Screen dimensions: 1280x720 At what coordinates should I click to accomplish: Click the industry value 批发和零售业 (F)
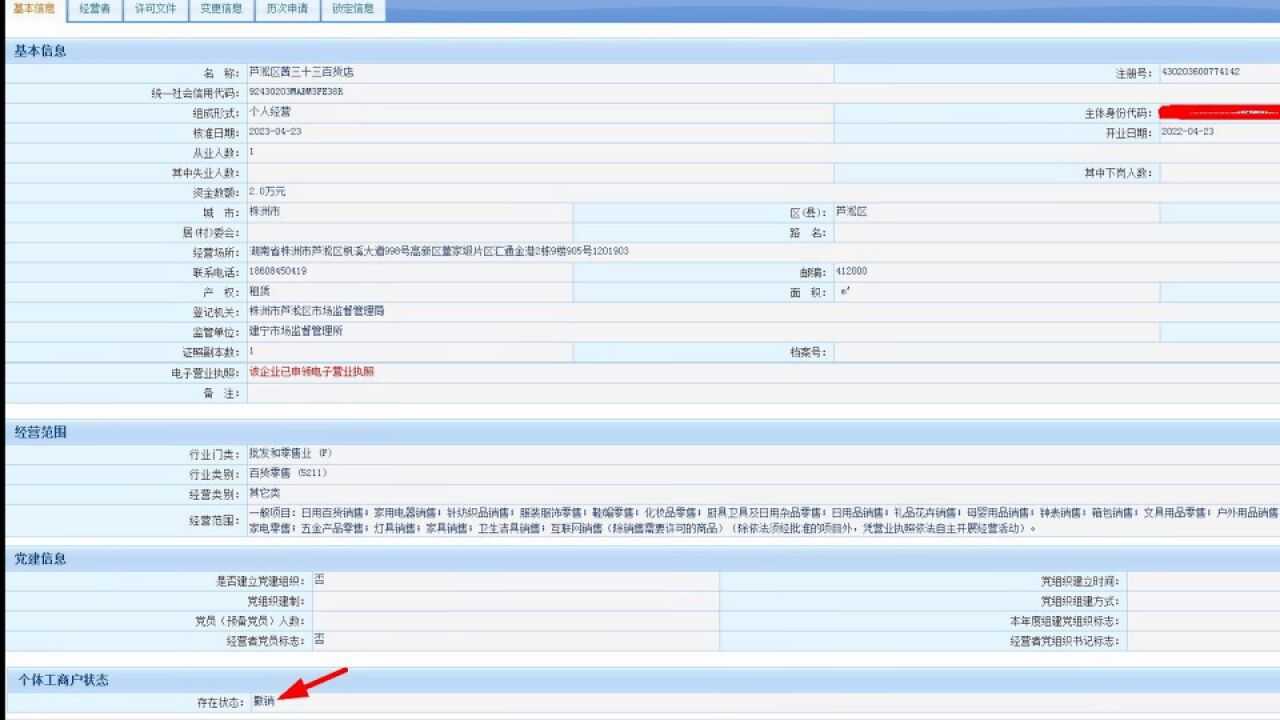291,453
